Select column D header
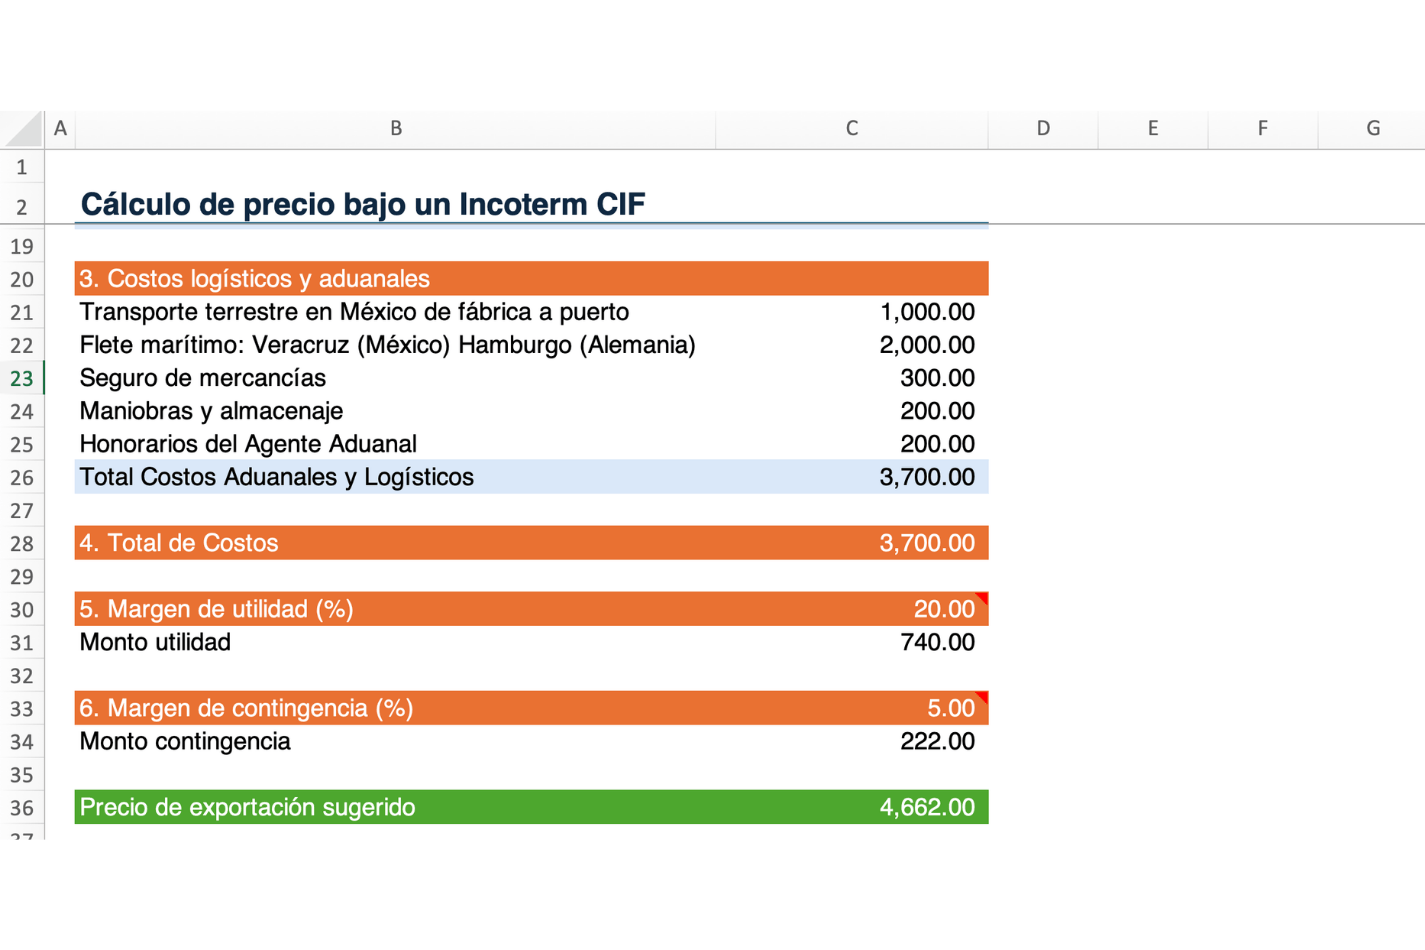Viewport: 1425px width, 950px height. pos(1043,129)
